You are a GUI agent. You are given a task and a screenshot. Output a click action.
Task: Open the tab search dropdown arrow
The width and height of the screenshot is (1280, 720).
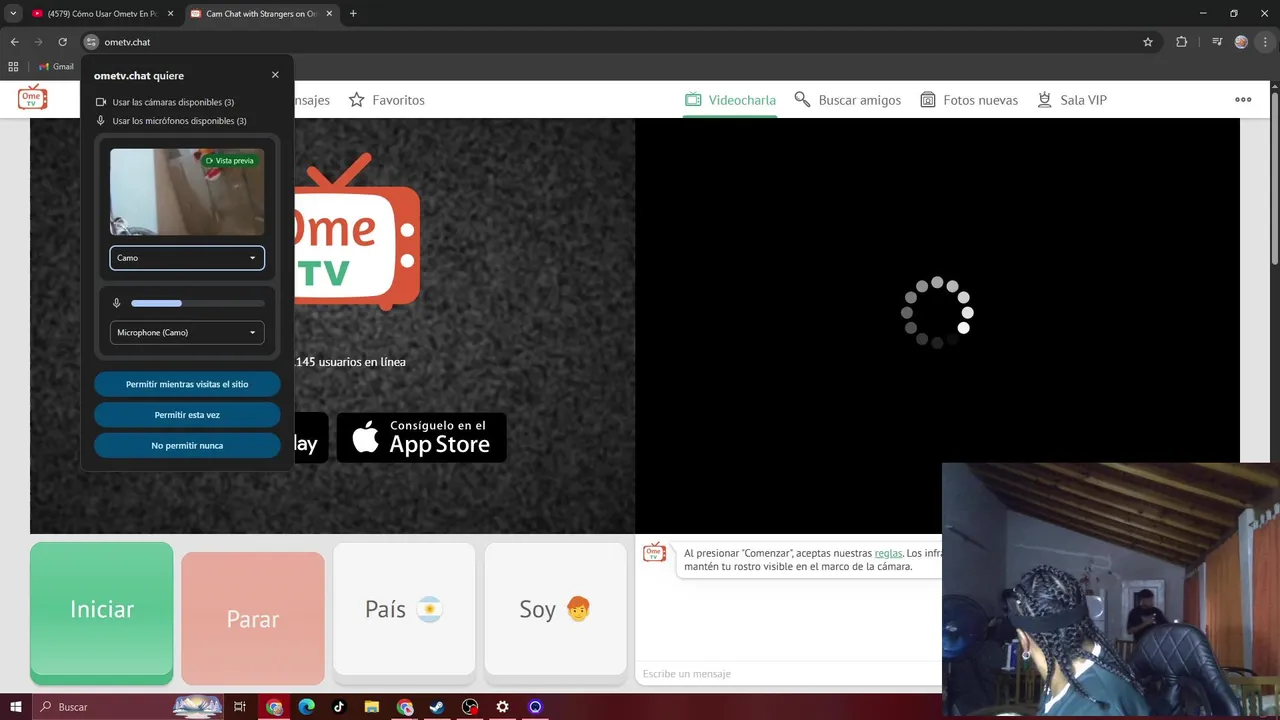point(13,14)
